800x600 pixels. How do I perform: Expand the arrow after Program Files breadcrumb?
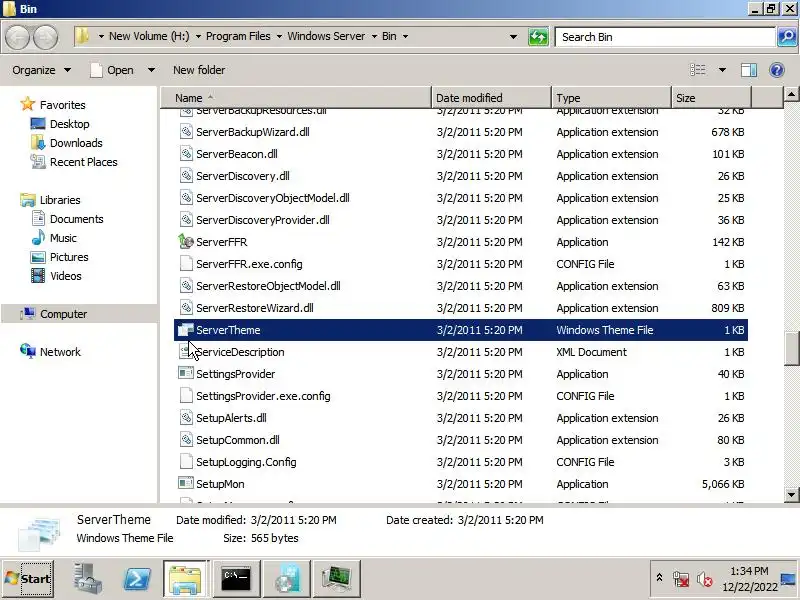point(279,36)
